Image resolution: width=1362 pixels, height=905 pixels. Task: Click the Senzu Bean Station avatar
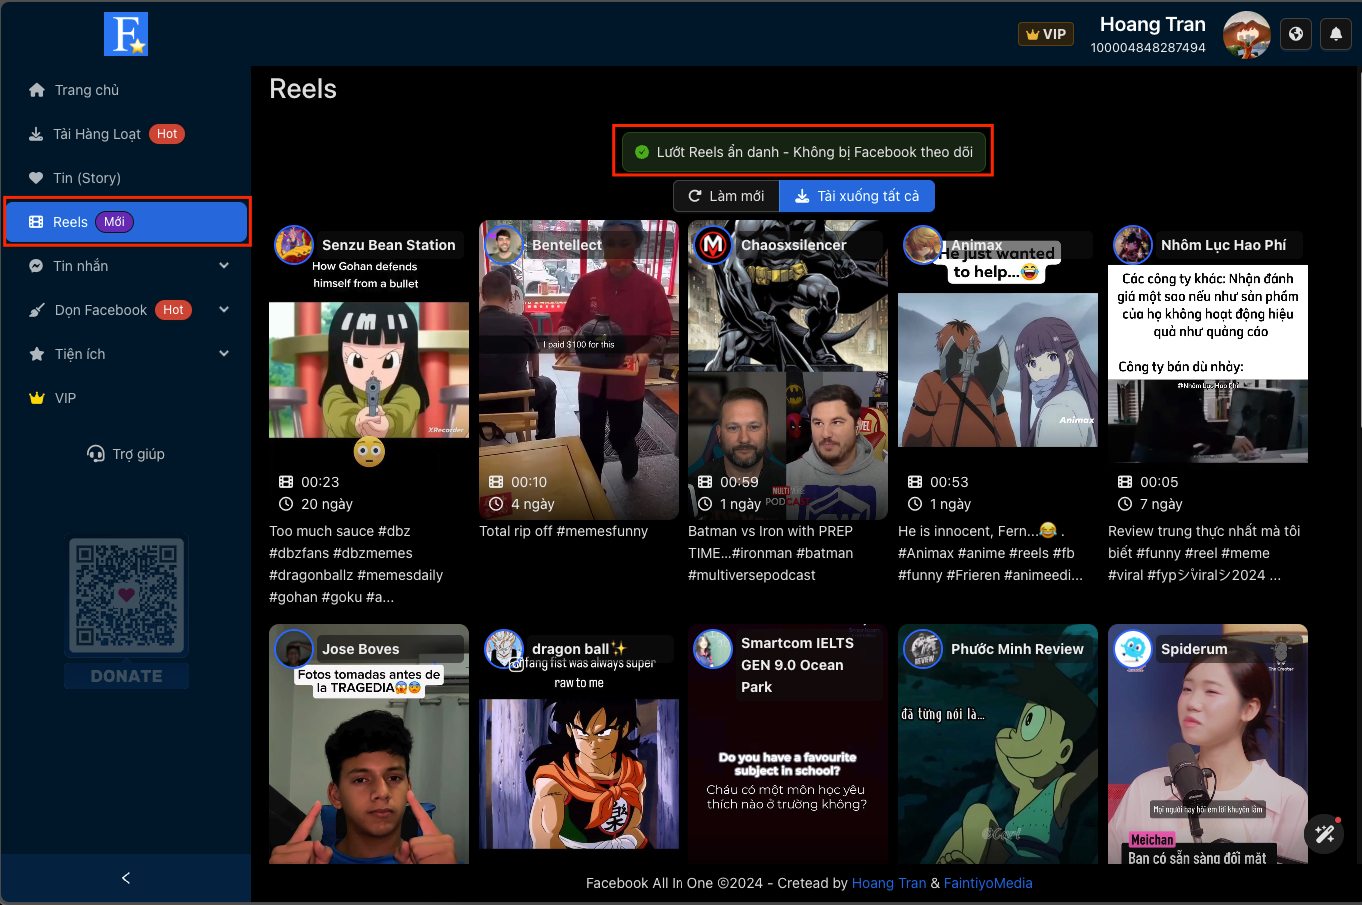click(x=294, y=245)
